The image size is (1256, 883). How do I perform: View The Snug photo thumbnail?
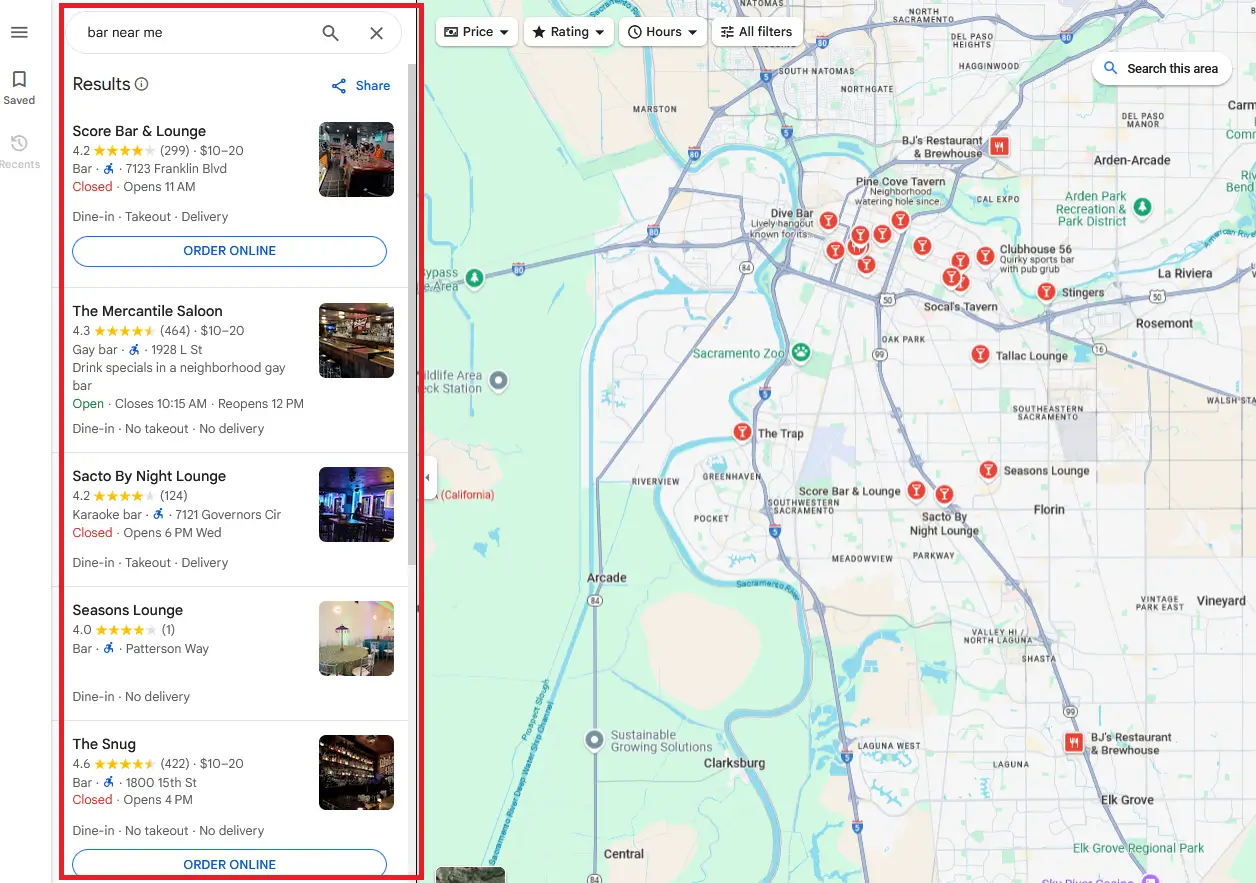356,773
